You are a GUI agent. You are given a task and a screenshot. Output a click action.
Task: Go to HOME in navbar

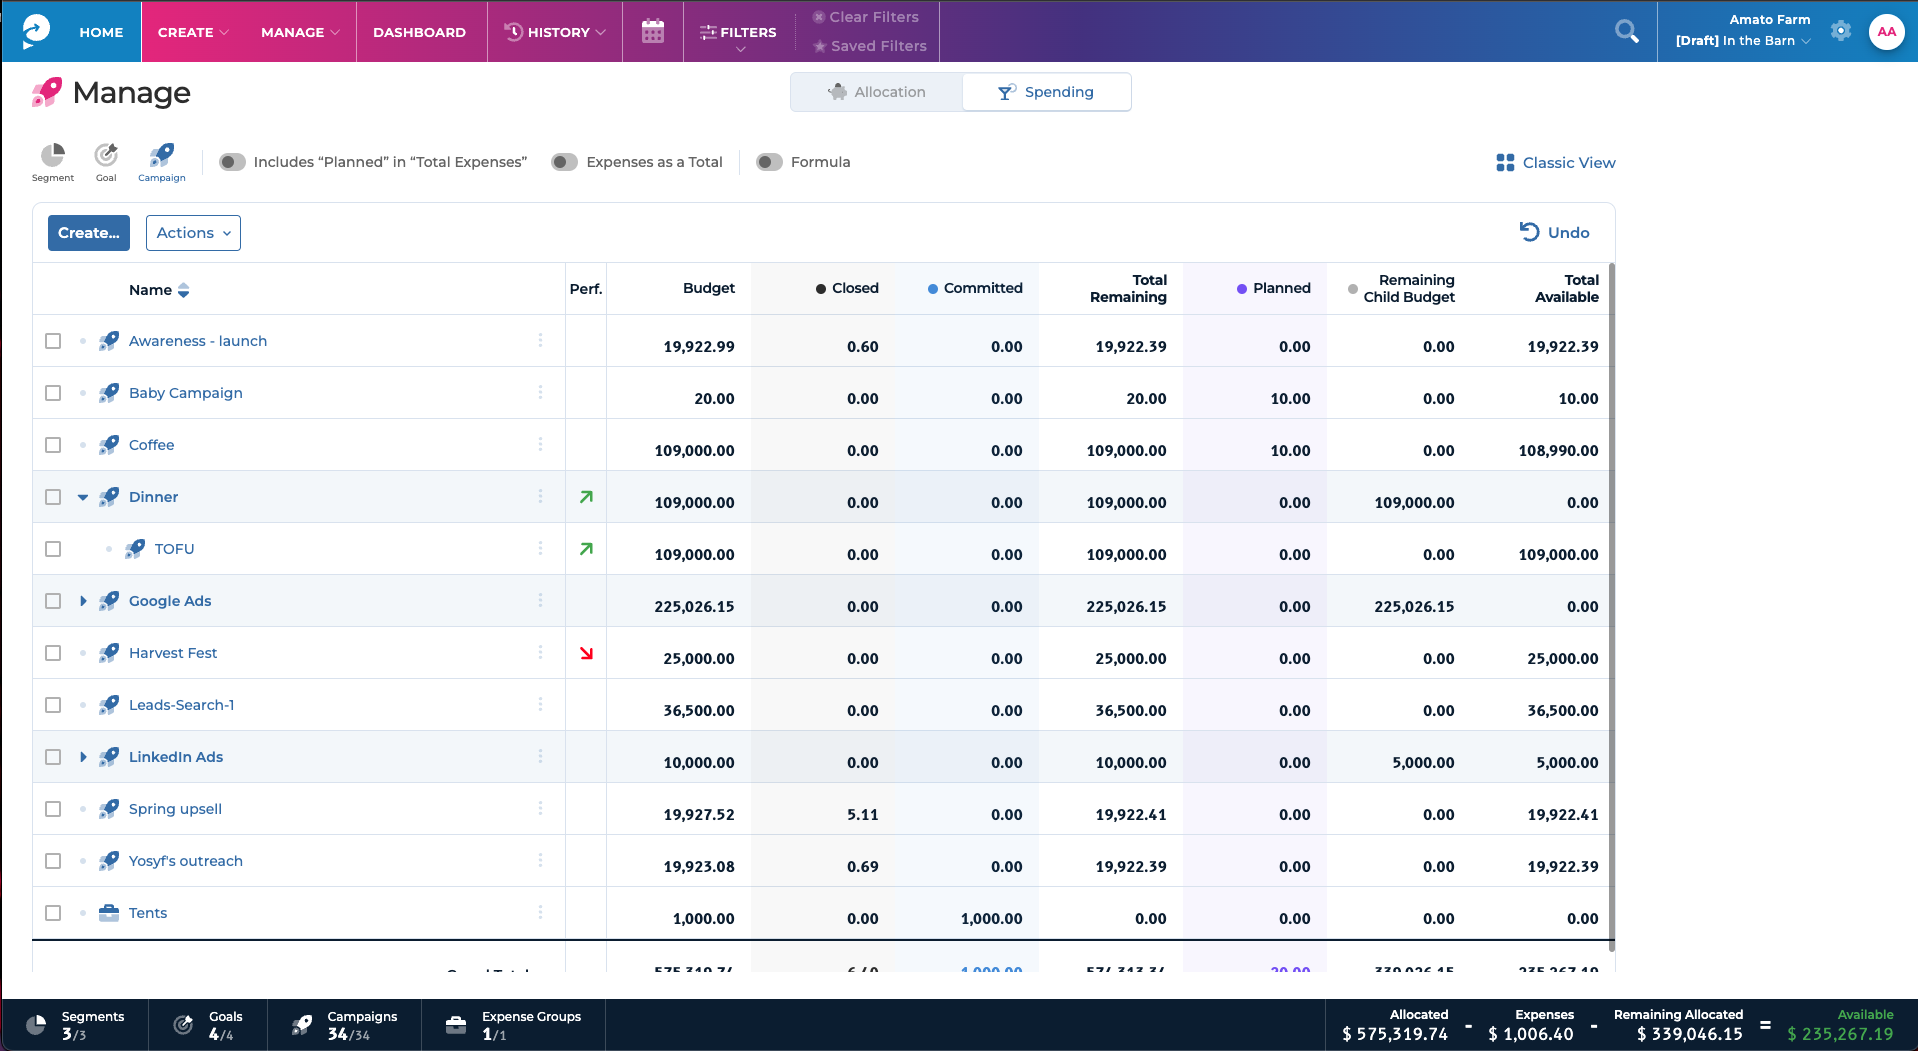click(x=101, y=32)
